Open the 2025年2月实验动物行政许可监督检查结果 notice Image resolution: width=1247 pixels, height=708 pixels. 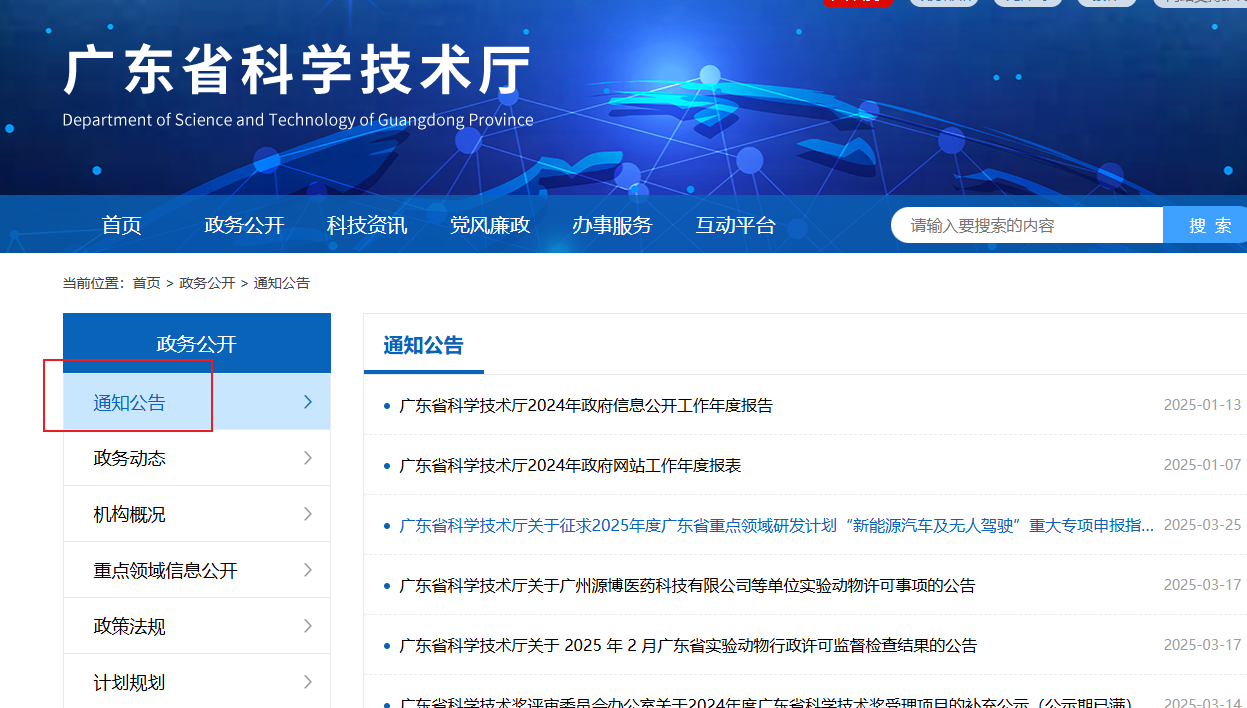[x=688, y=645]
